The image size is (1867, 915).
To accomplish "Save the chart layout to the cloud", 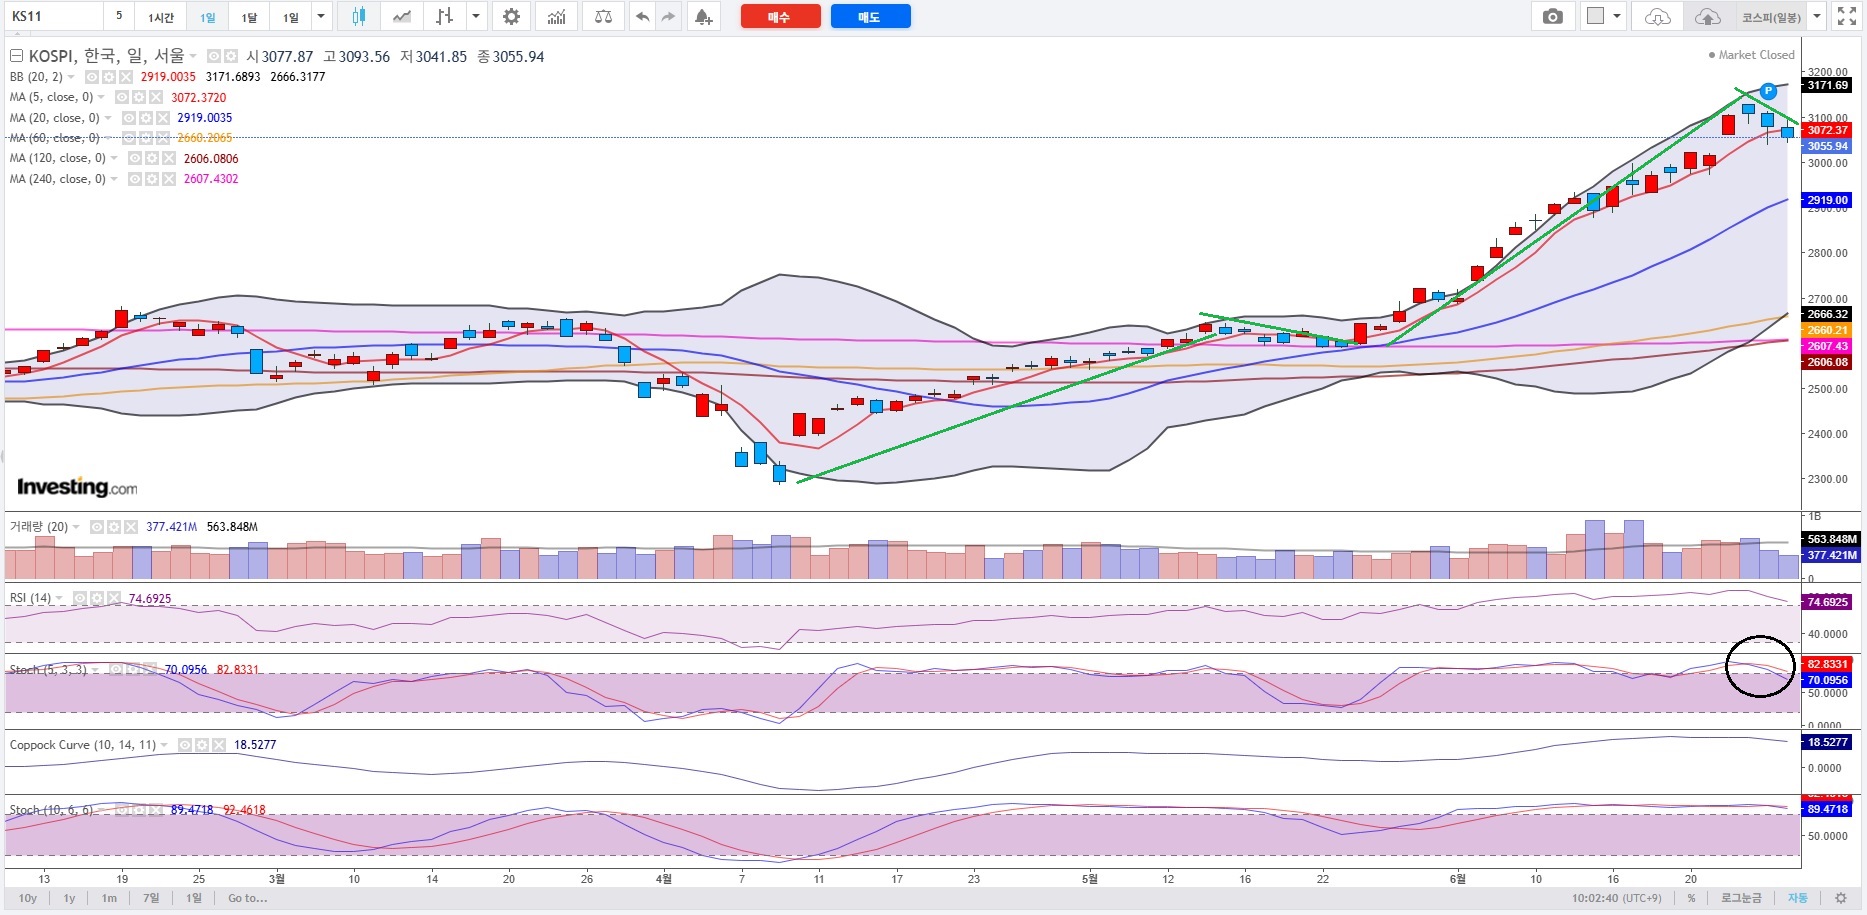I will click(1707, 16).
